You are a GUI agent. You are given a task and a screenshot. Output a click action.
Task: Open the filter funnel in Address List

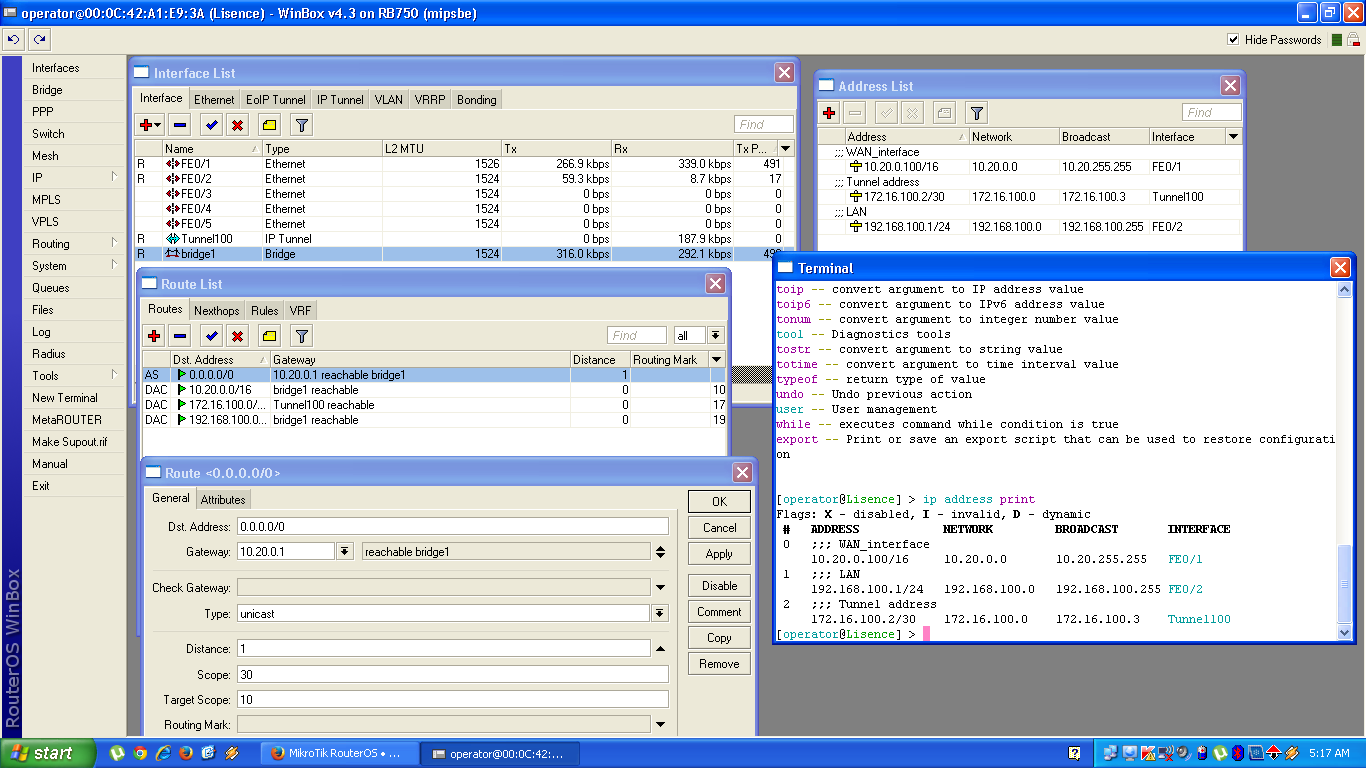(975, 112)
